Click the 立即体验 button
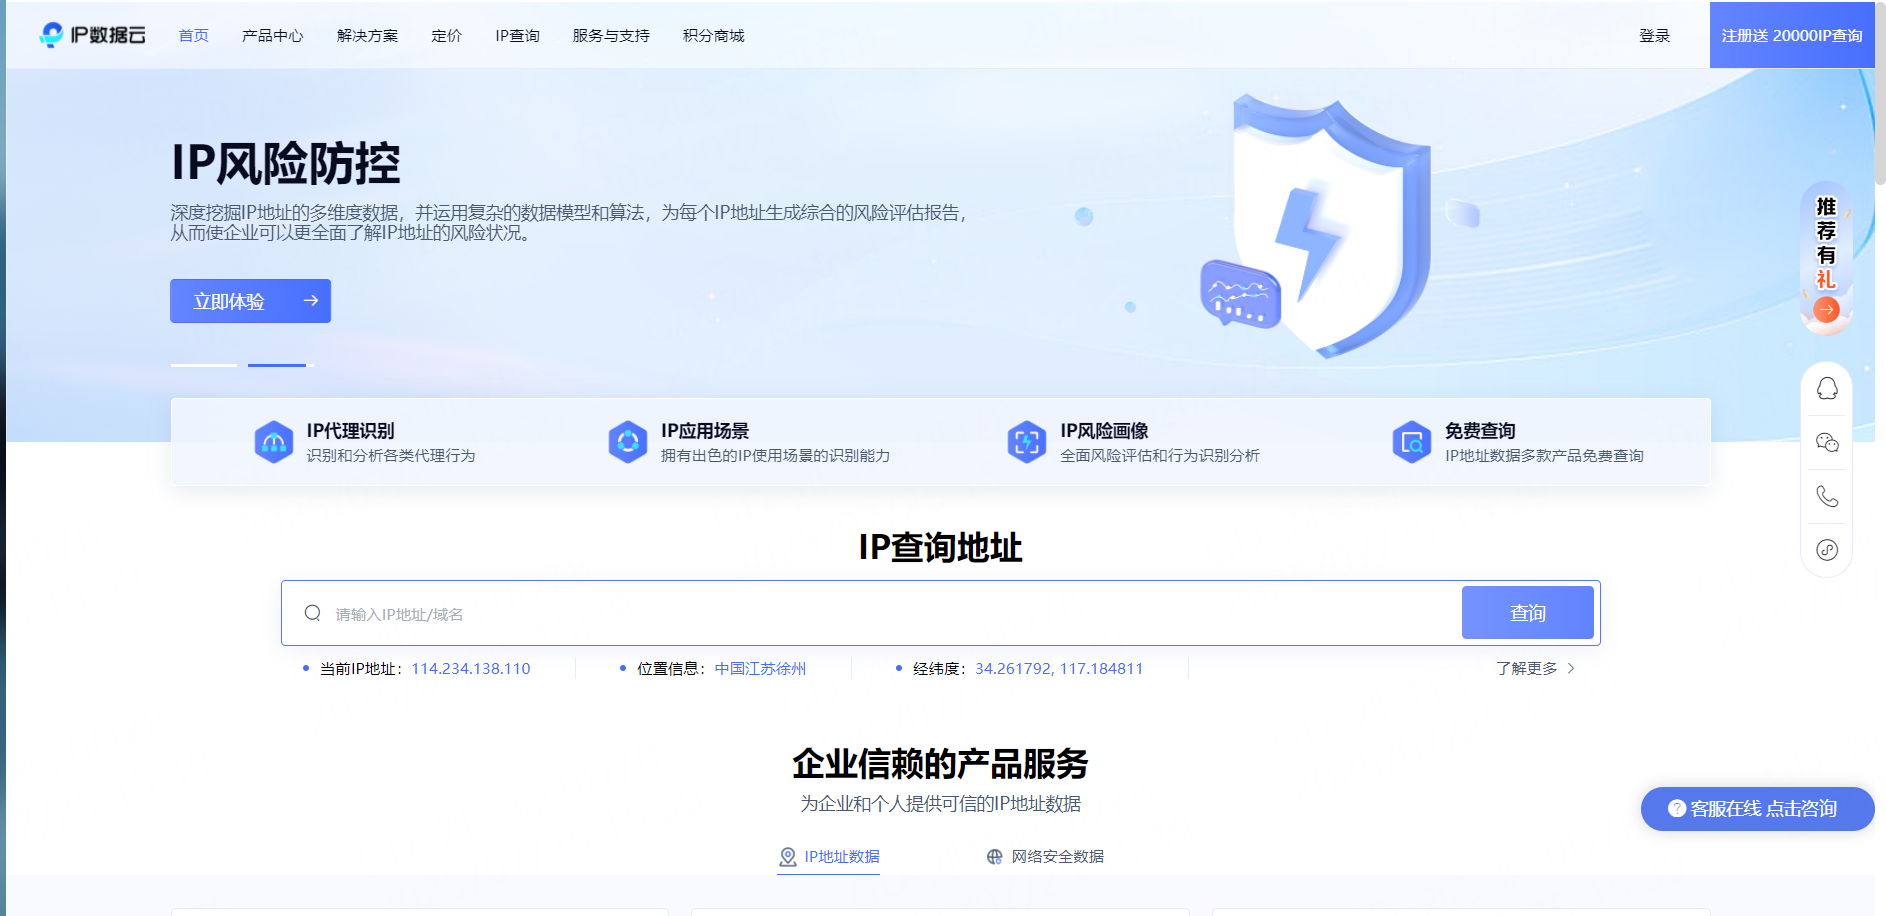This screenshot has width=1886, height=916. pyautogui.click(x=250, y=301)
